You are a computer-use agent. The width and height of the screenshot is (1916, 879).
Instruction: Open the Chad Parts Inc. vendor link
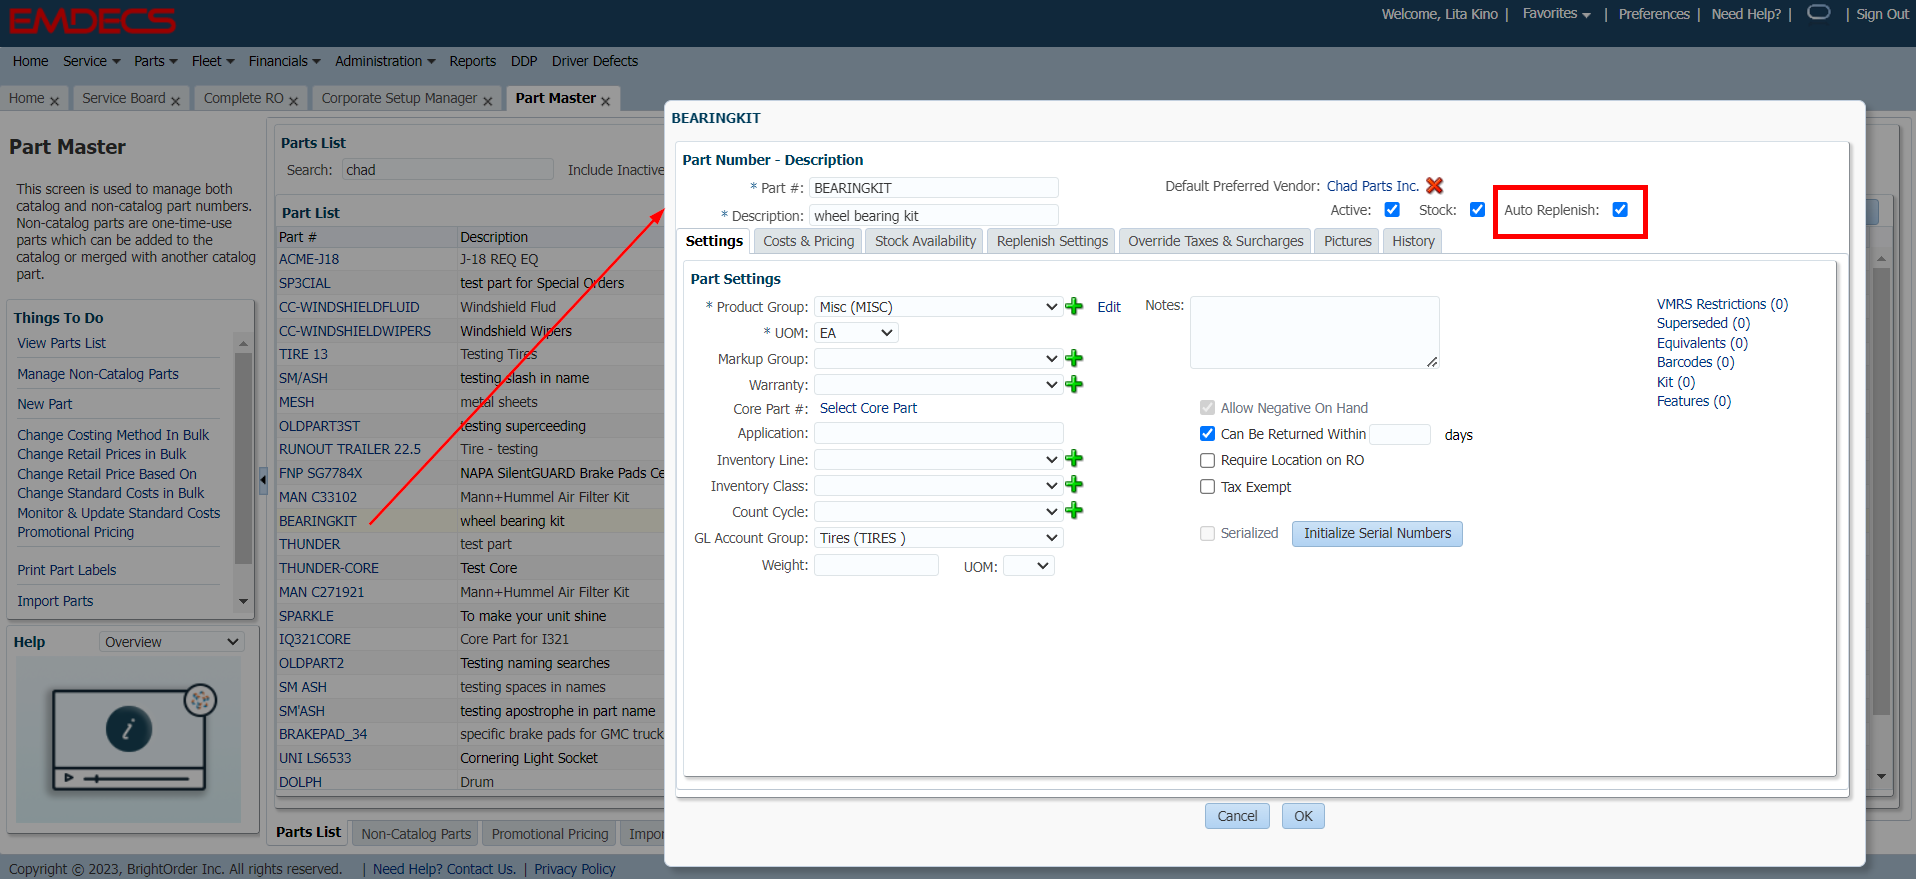pos(1372,186)
